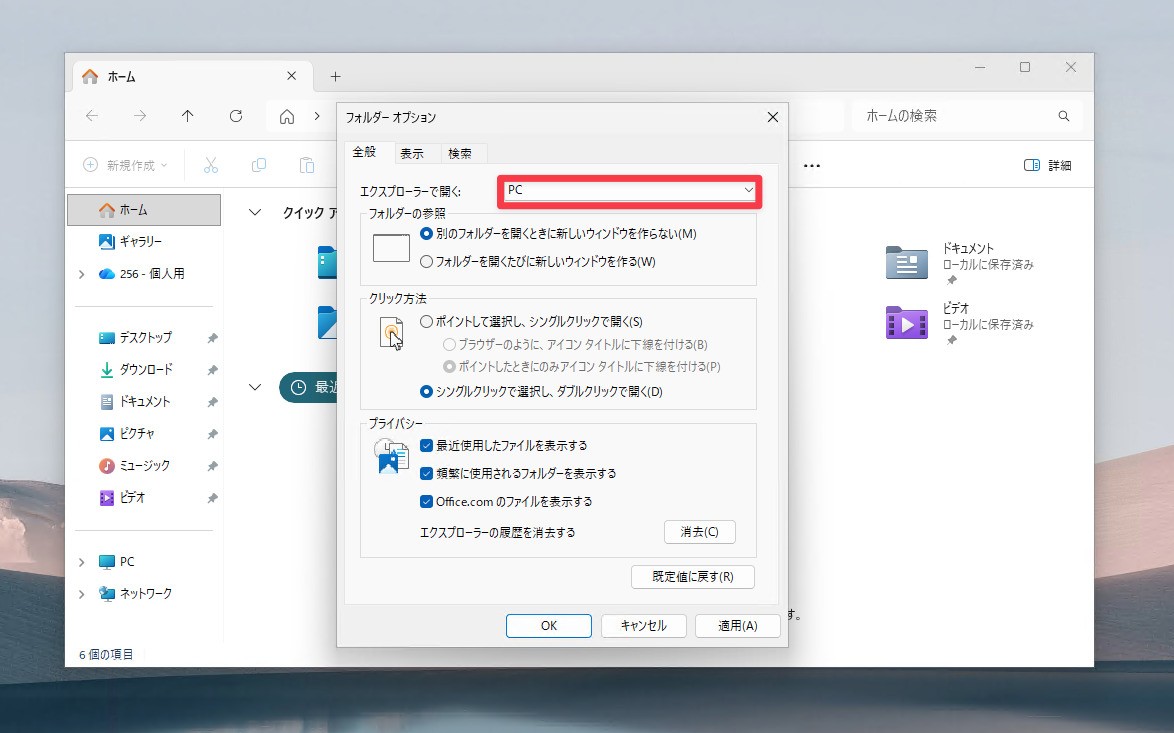Screen dimensions: 1174x733
Task: Close the ホーム Explorer tab
Action: coord(291,76)
